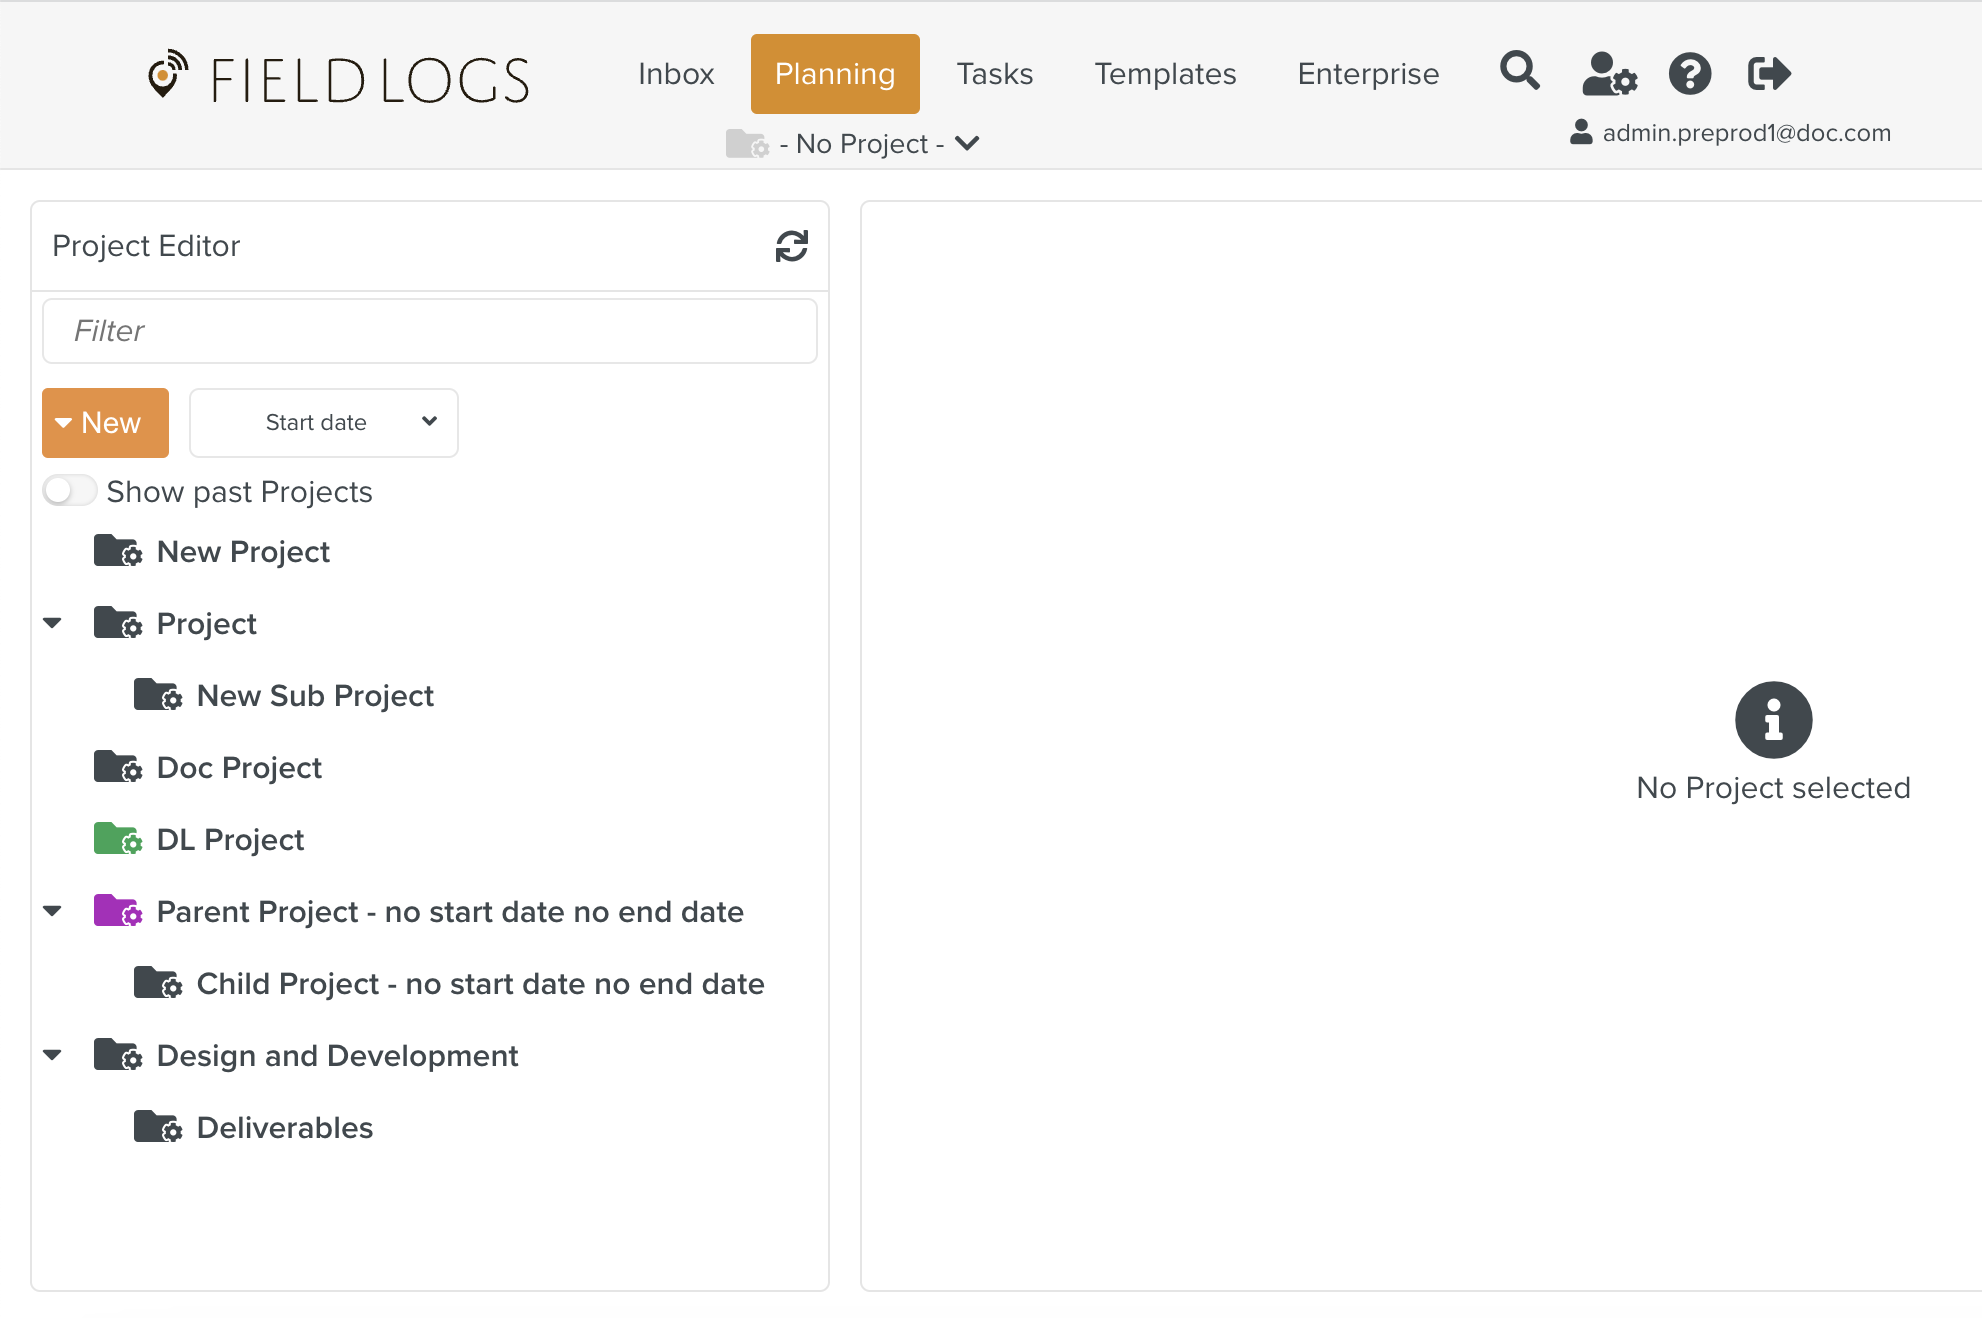Click the FieldLogs logo
Image resolution: width=1982 pixels, height=1318 pixels.
click(x=339, y=78)
